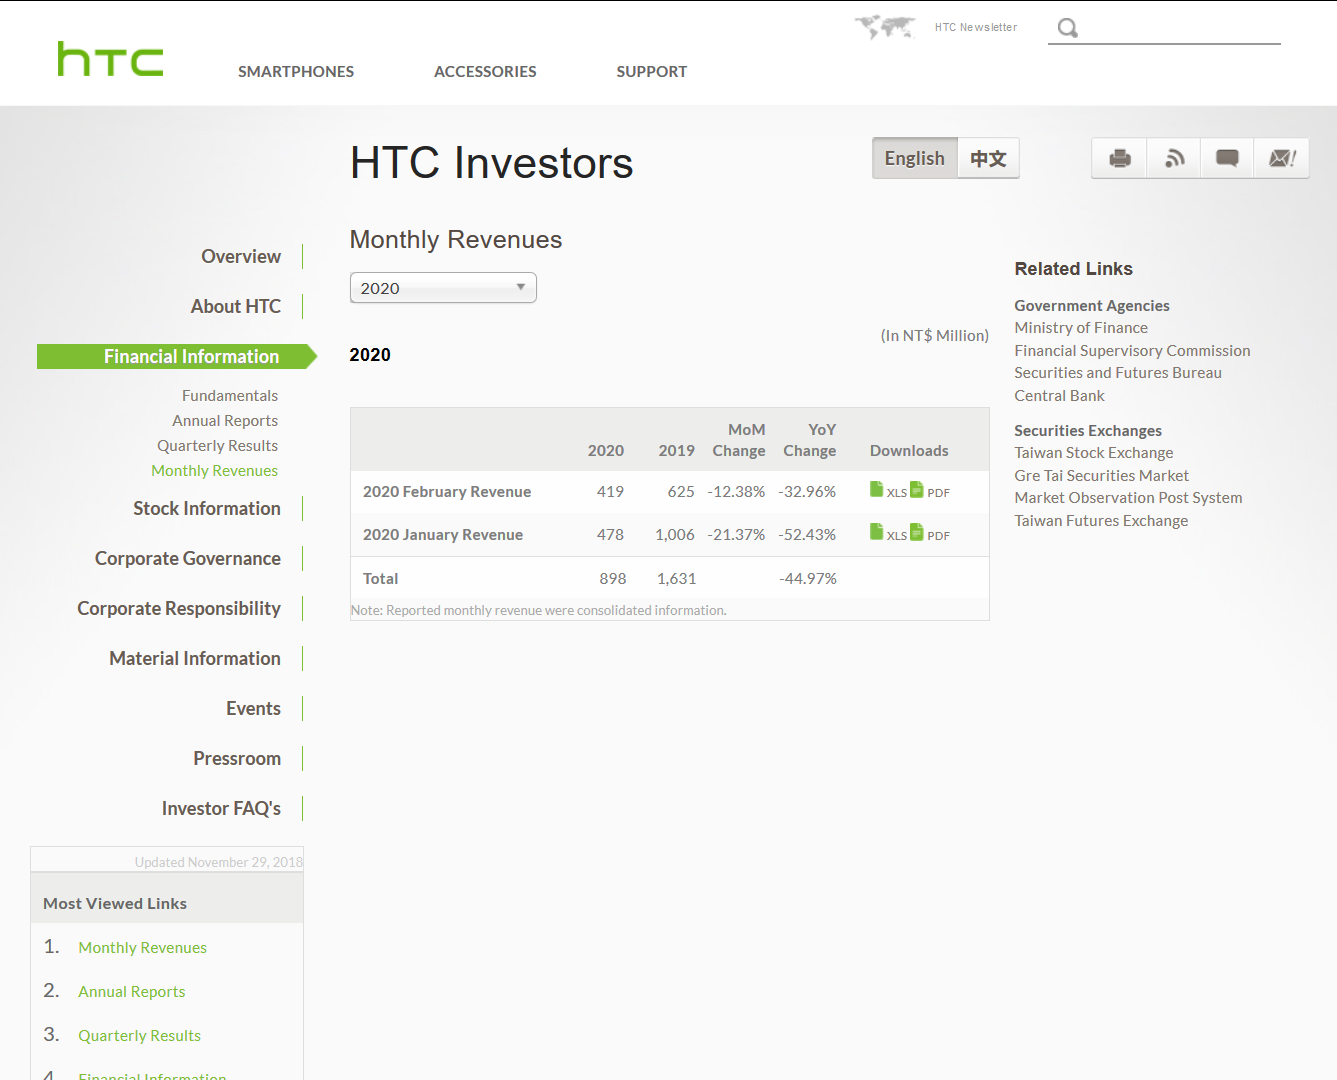Open Most Viewed Annual Reports link
The width and height of the screenshot is (1337, 1080).
[x=132, y=992]
